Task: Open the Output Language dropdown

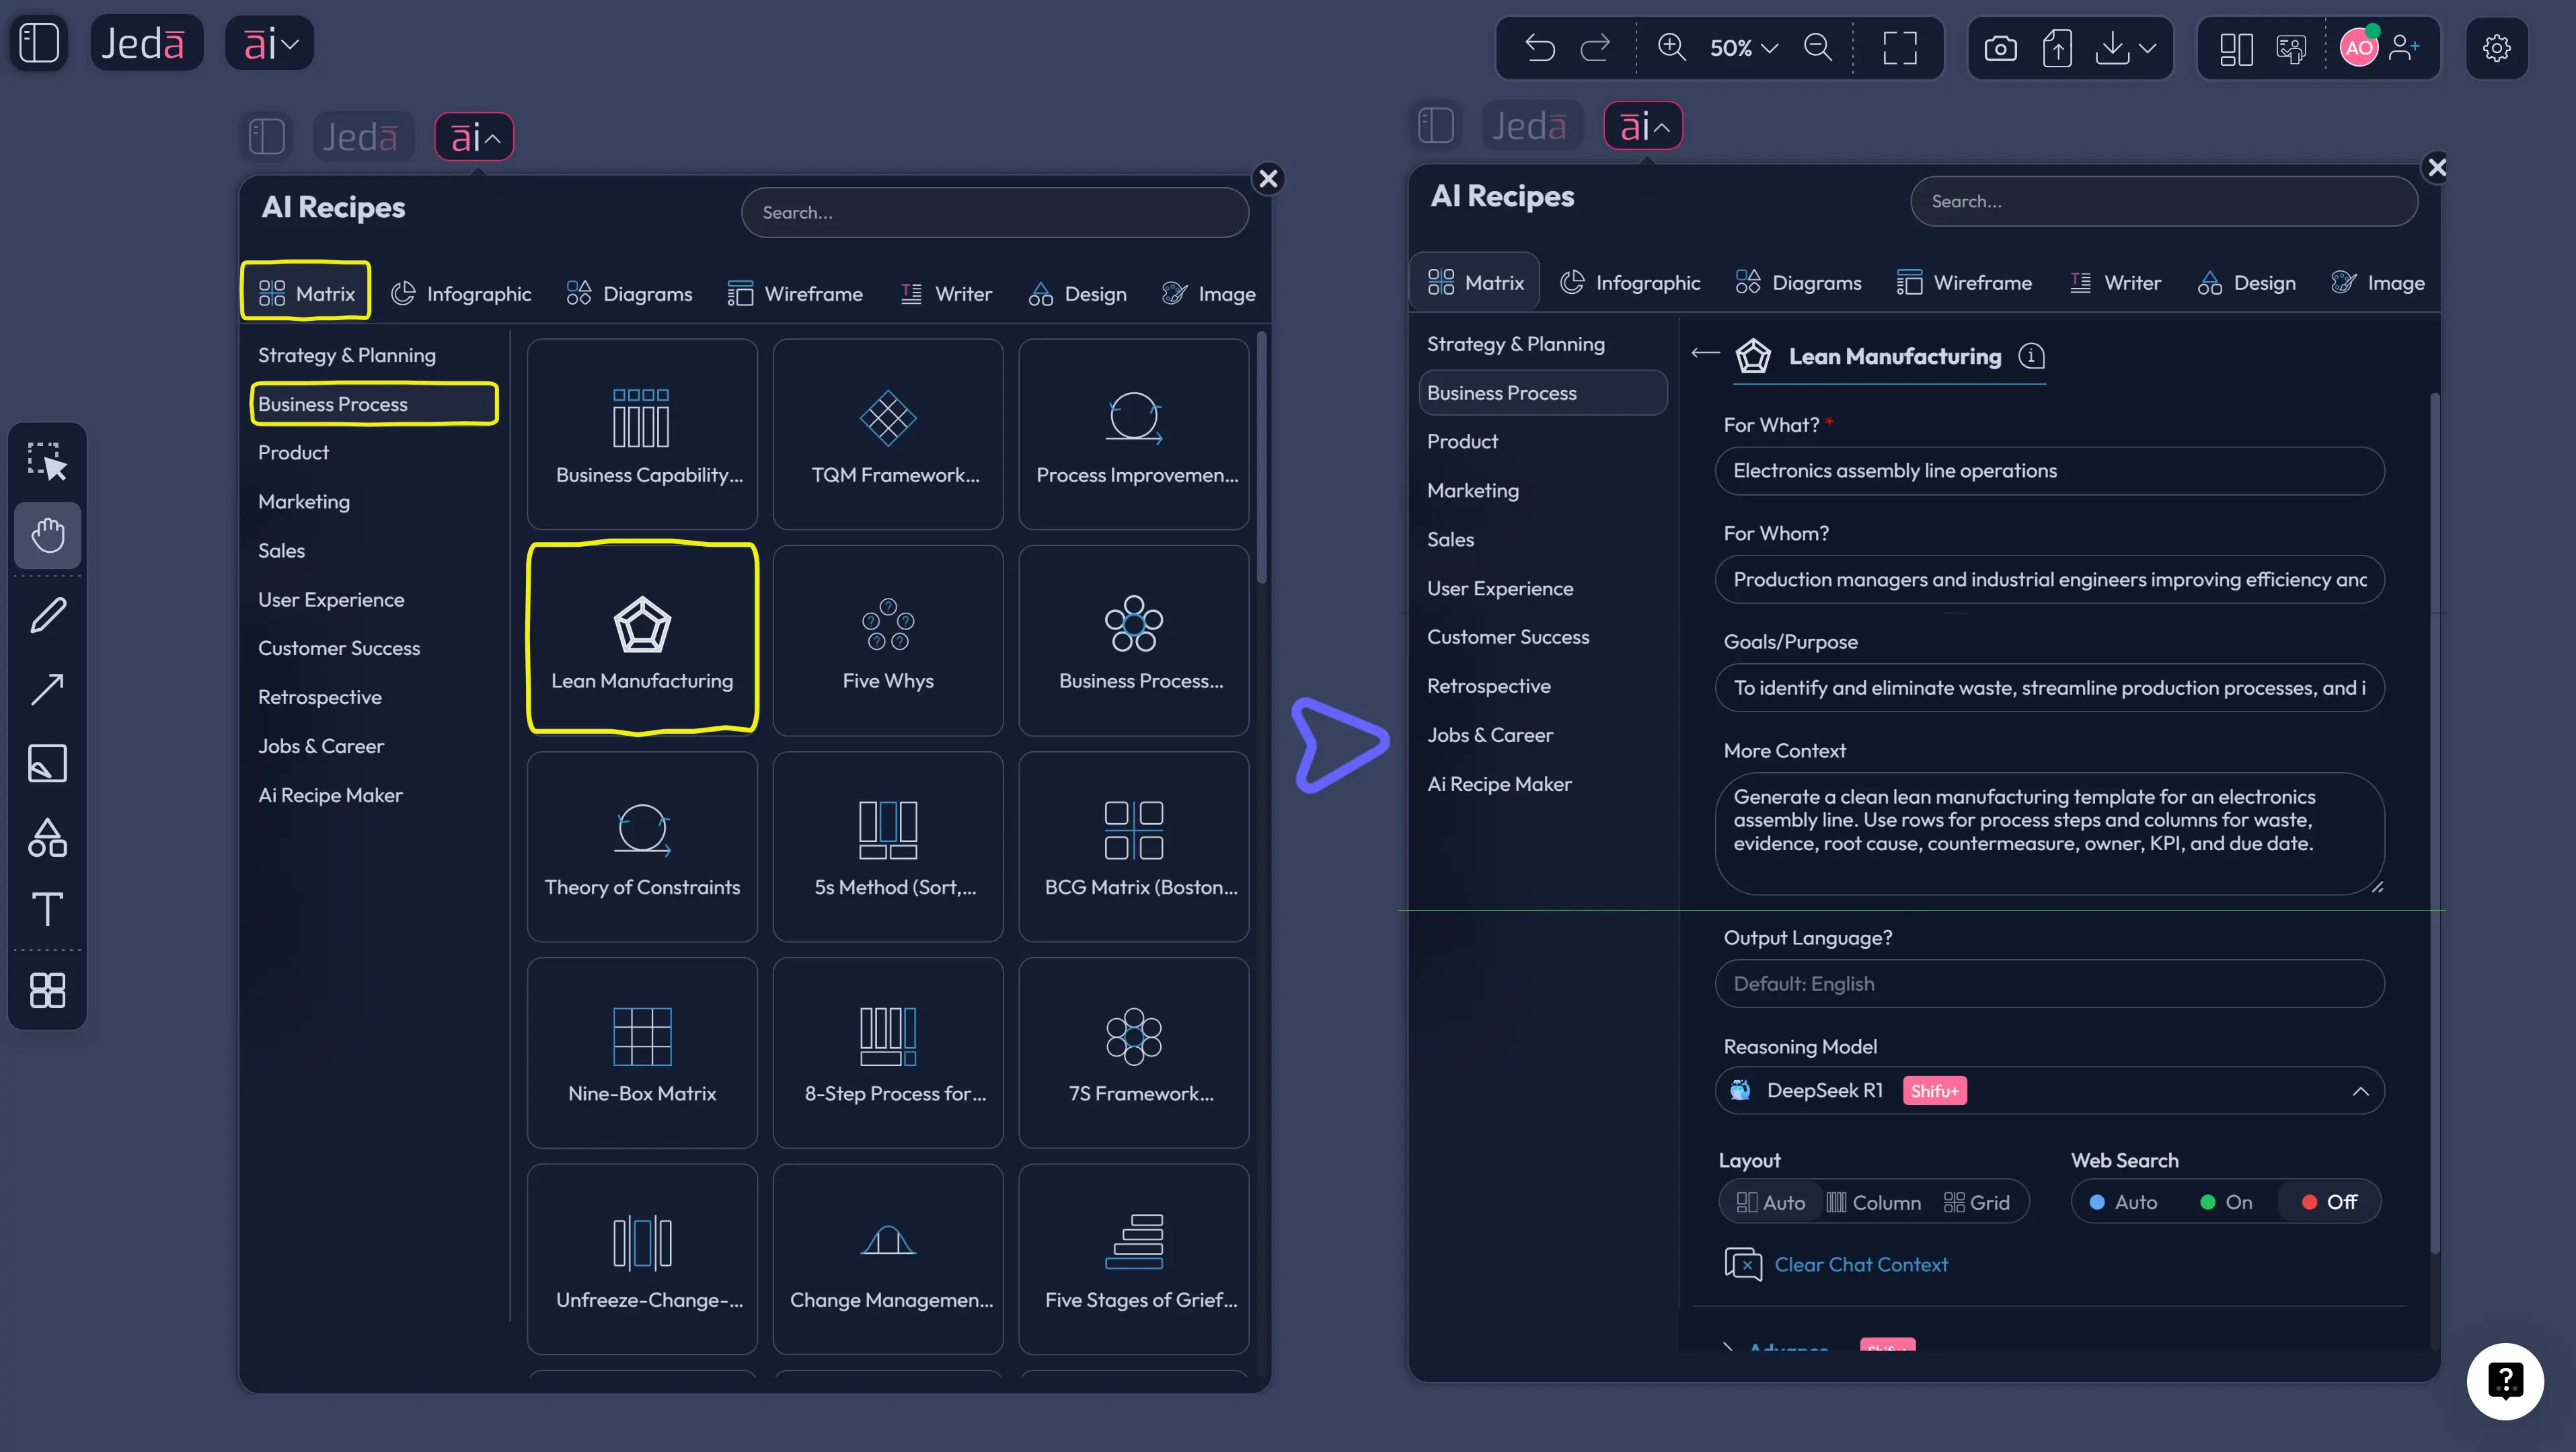Action: [x=2048, y=983]
